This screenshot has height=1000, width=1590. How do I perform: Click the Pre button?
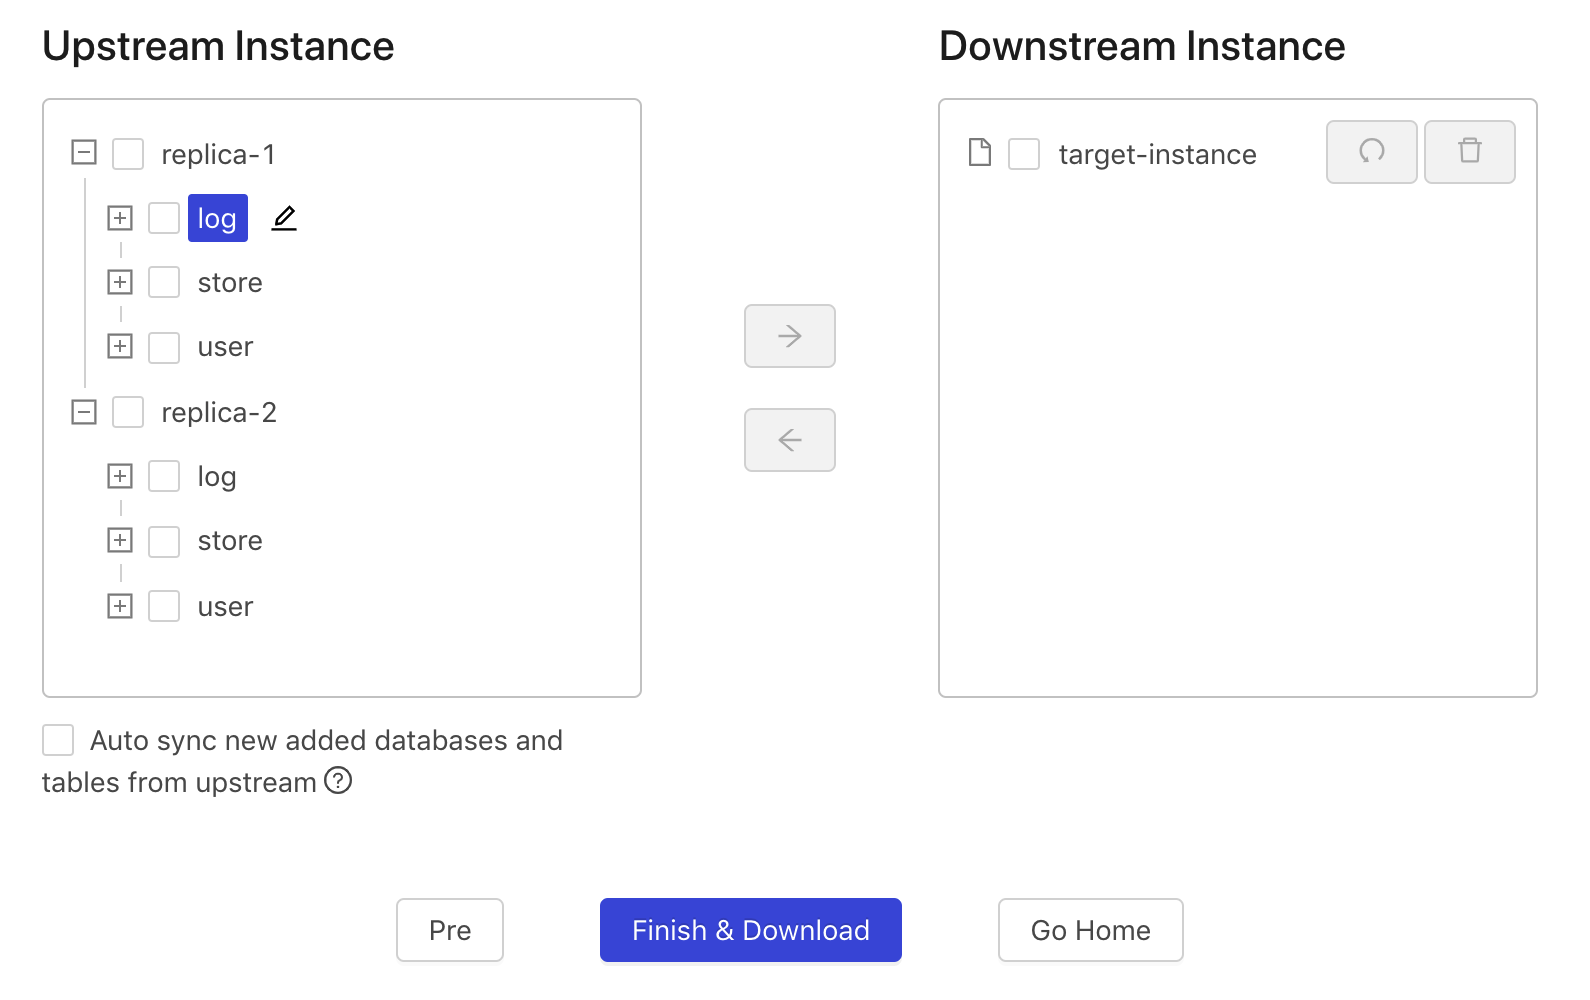tap(450, 930)
